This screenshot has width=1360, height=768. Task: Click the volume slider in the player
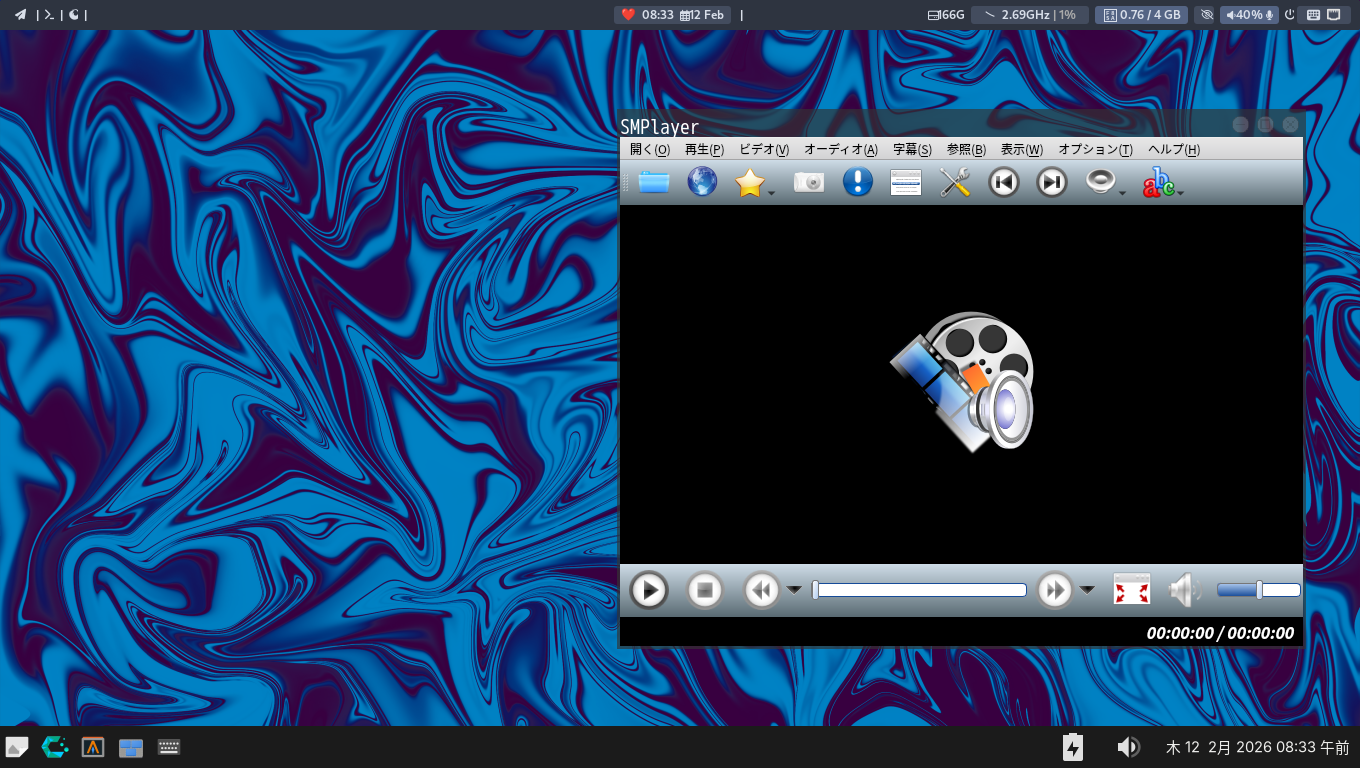pos(1258,590)
